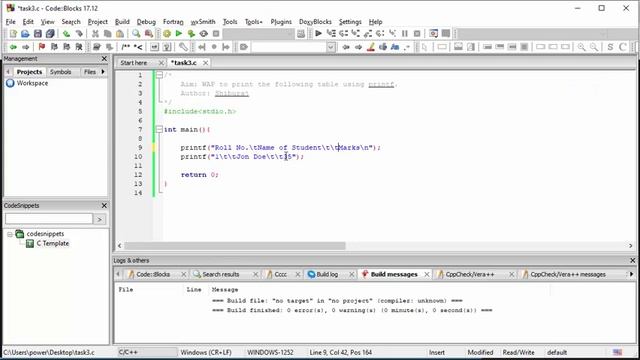
Task: Toggle search in selected text icon
Action: point(382,47)
